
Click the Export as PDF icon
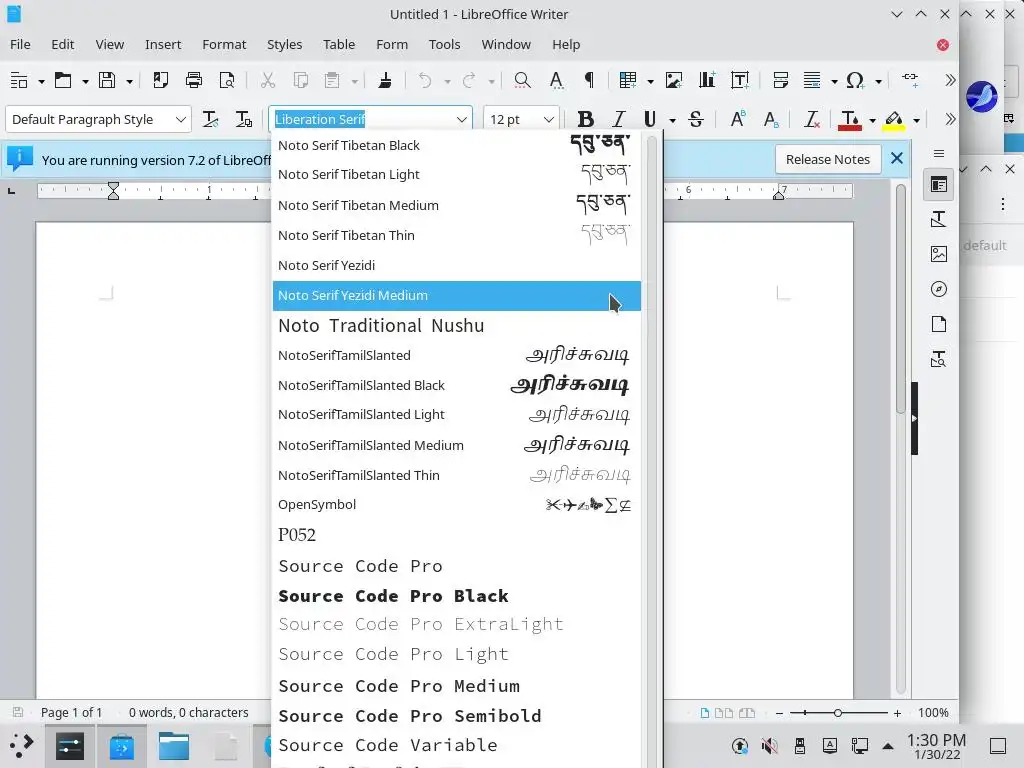160,80
